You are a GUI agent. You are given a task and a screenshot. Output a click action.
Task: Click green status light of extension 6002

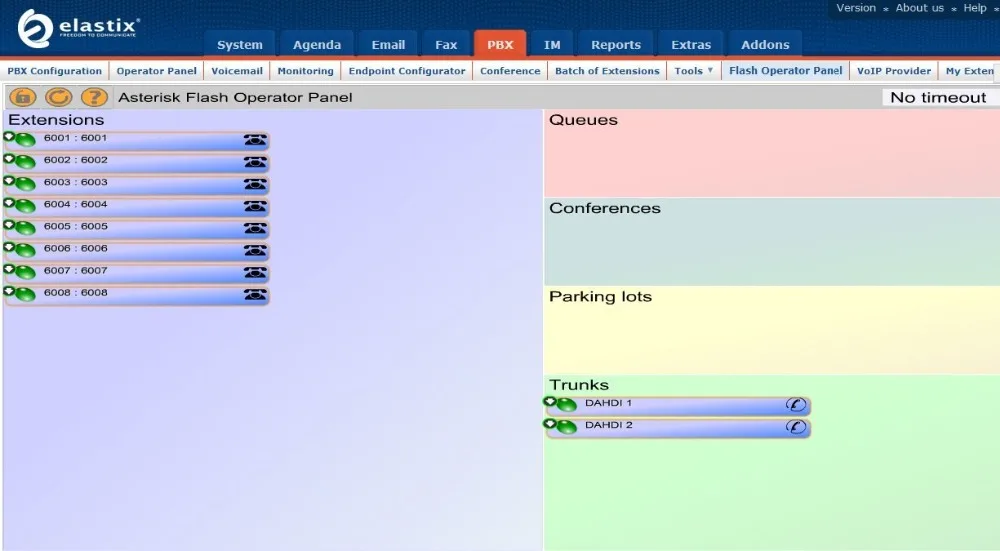(26, 162)
